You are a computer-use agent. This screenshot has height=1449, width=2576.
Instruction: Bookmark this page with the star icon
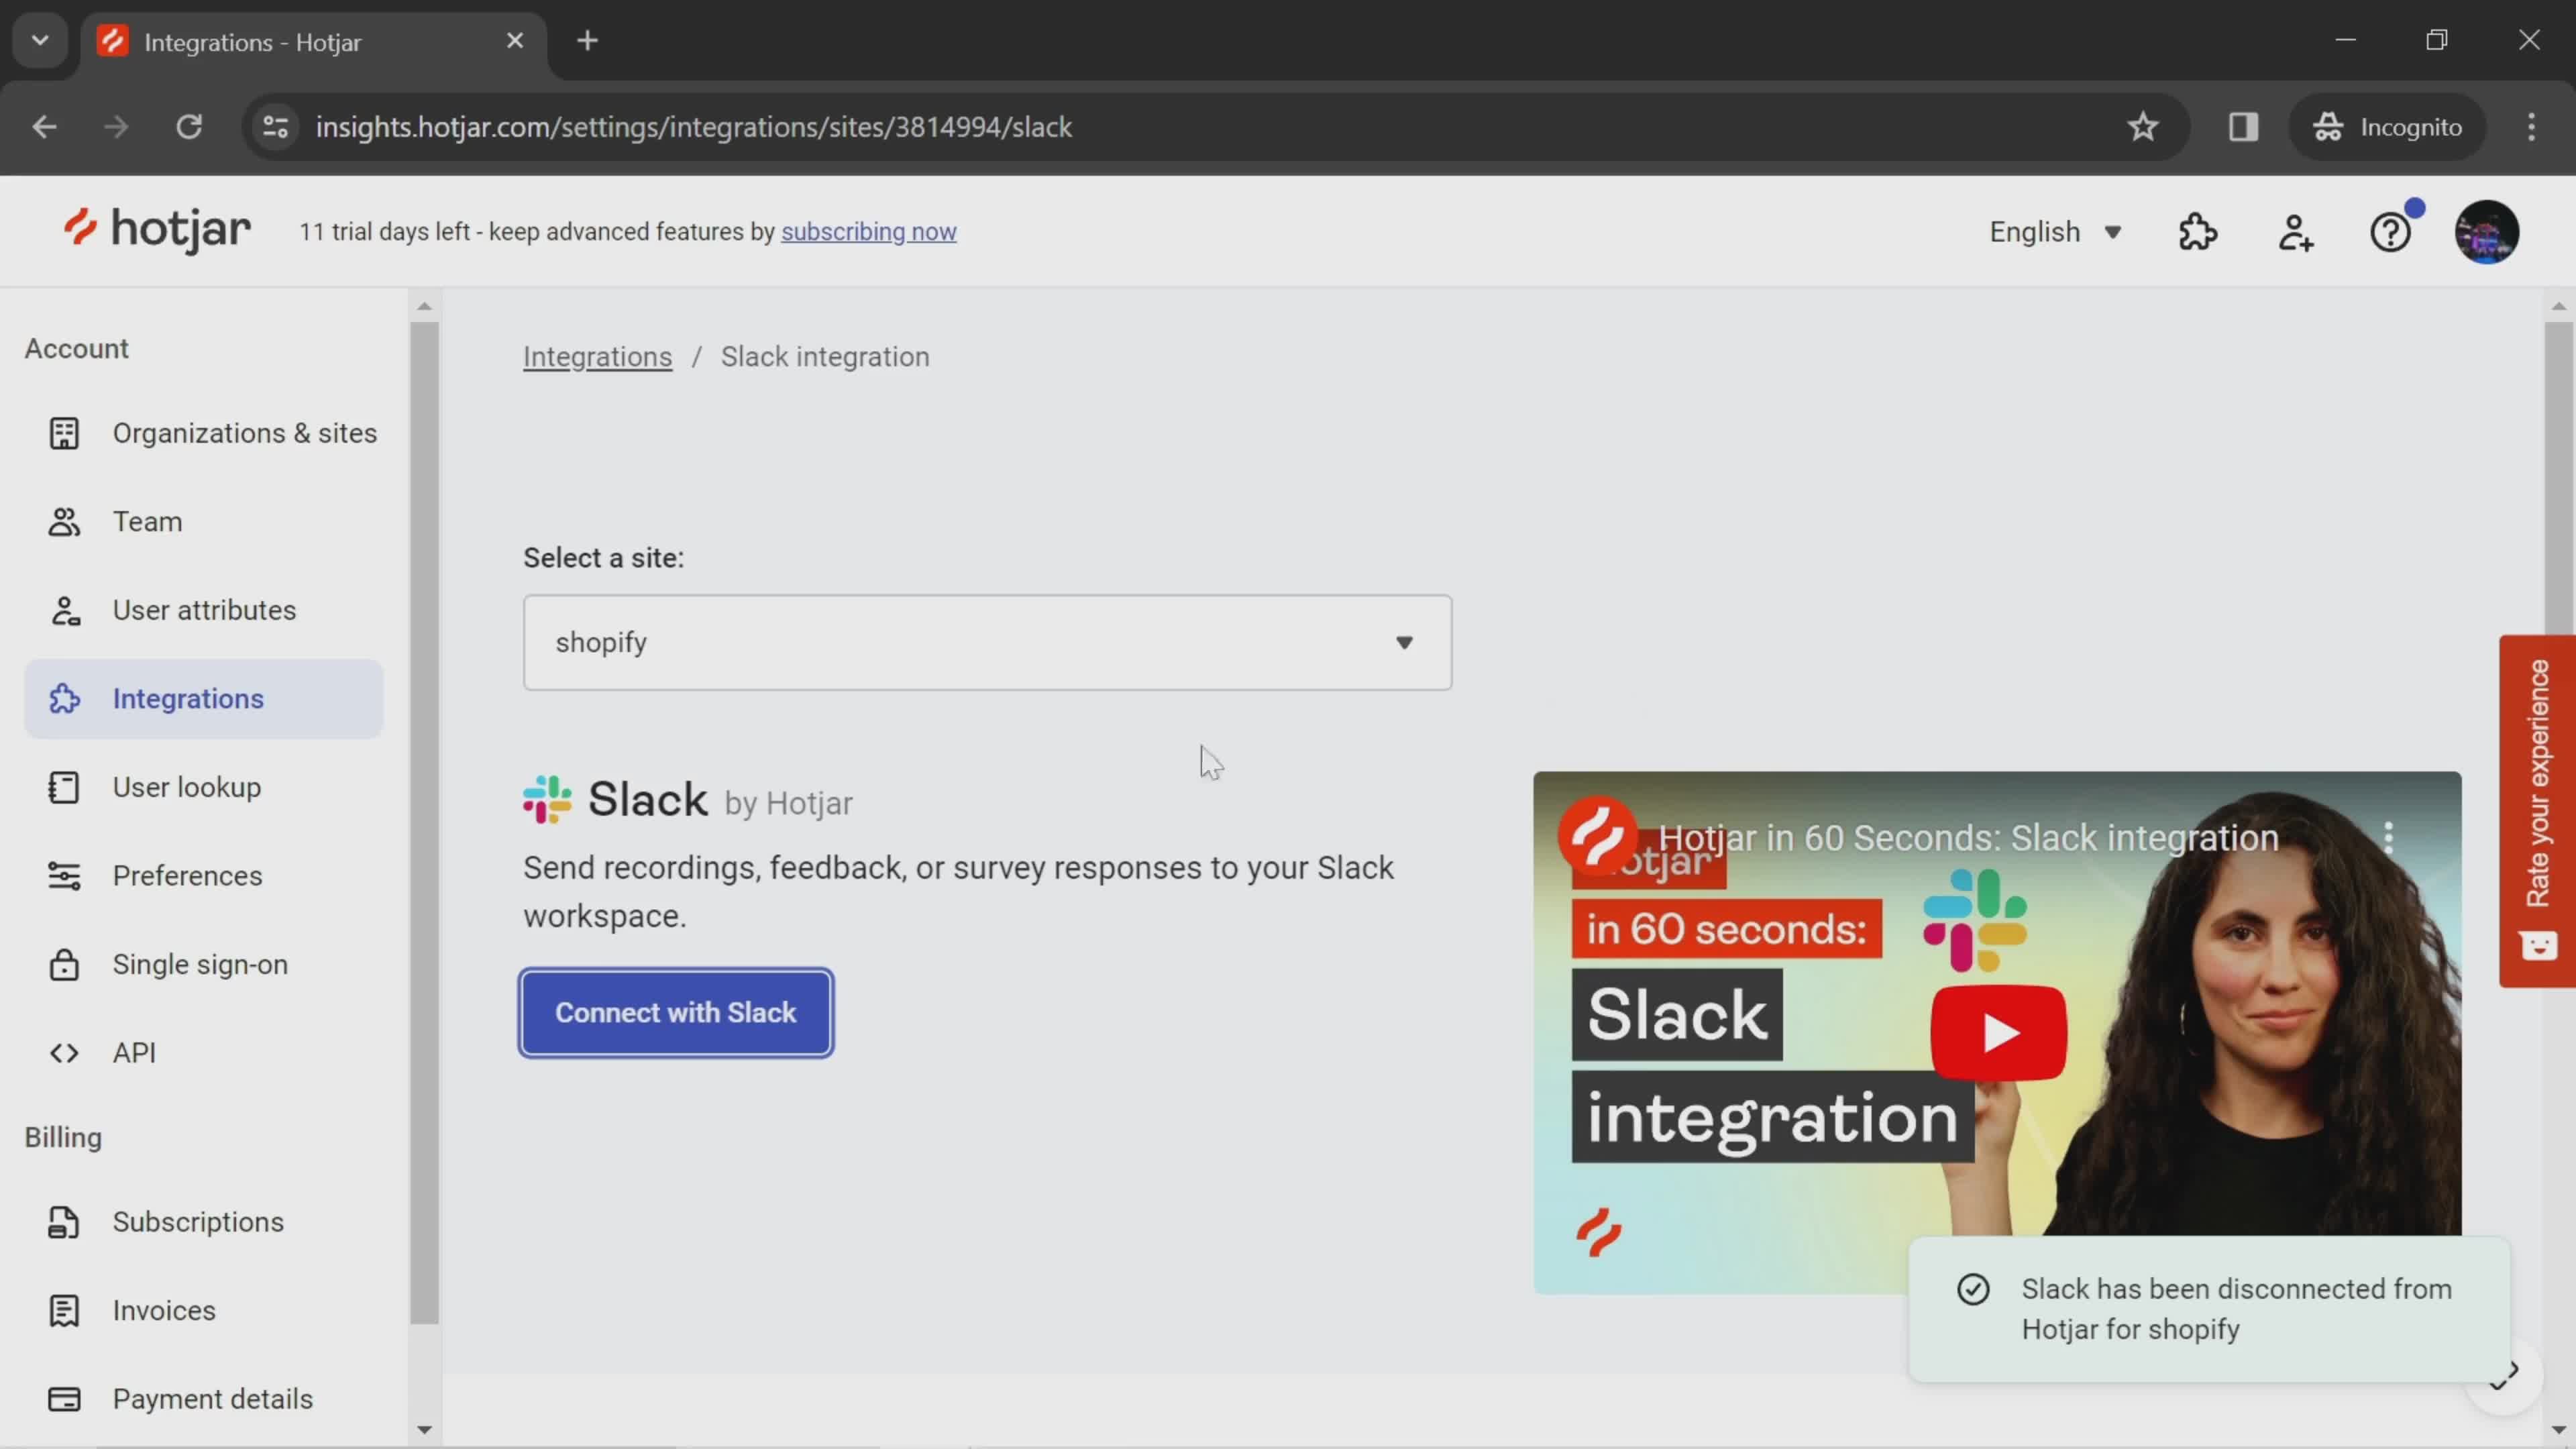coord(2142,127)
